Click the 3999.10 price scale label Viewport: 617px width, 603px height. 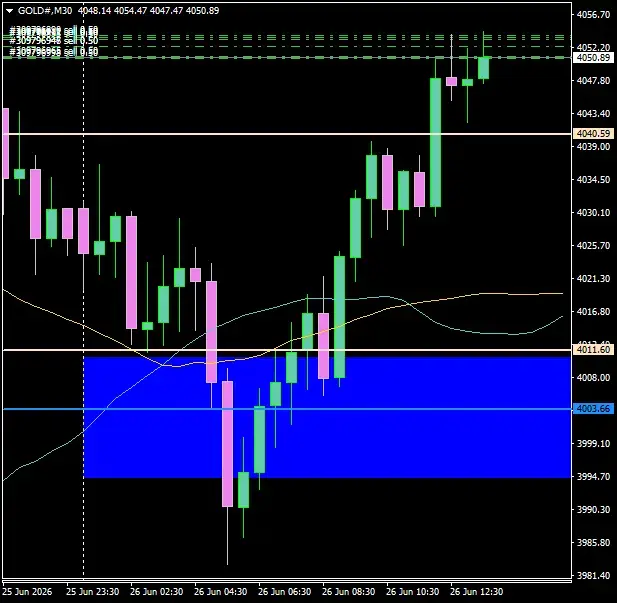pyautogui.click(x=593, y=444)
